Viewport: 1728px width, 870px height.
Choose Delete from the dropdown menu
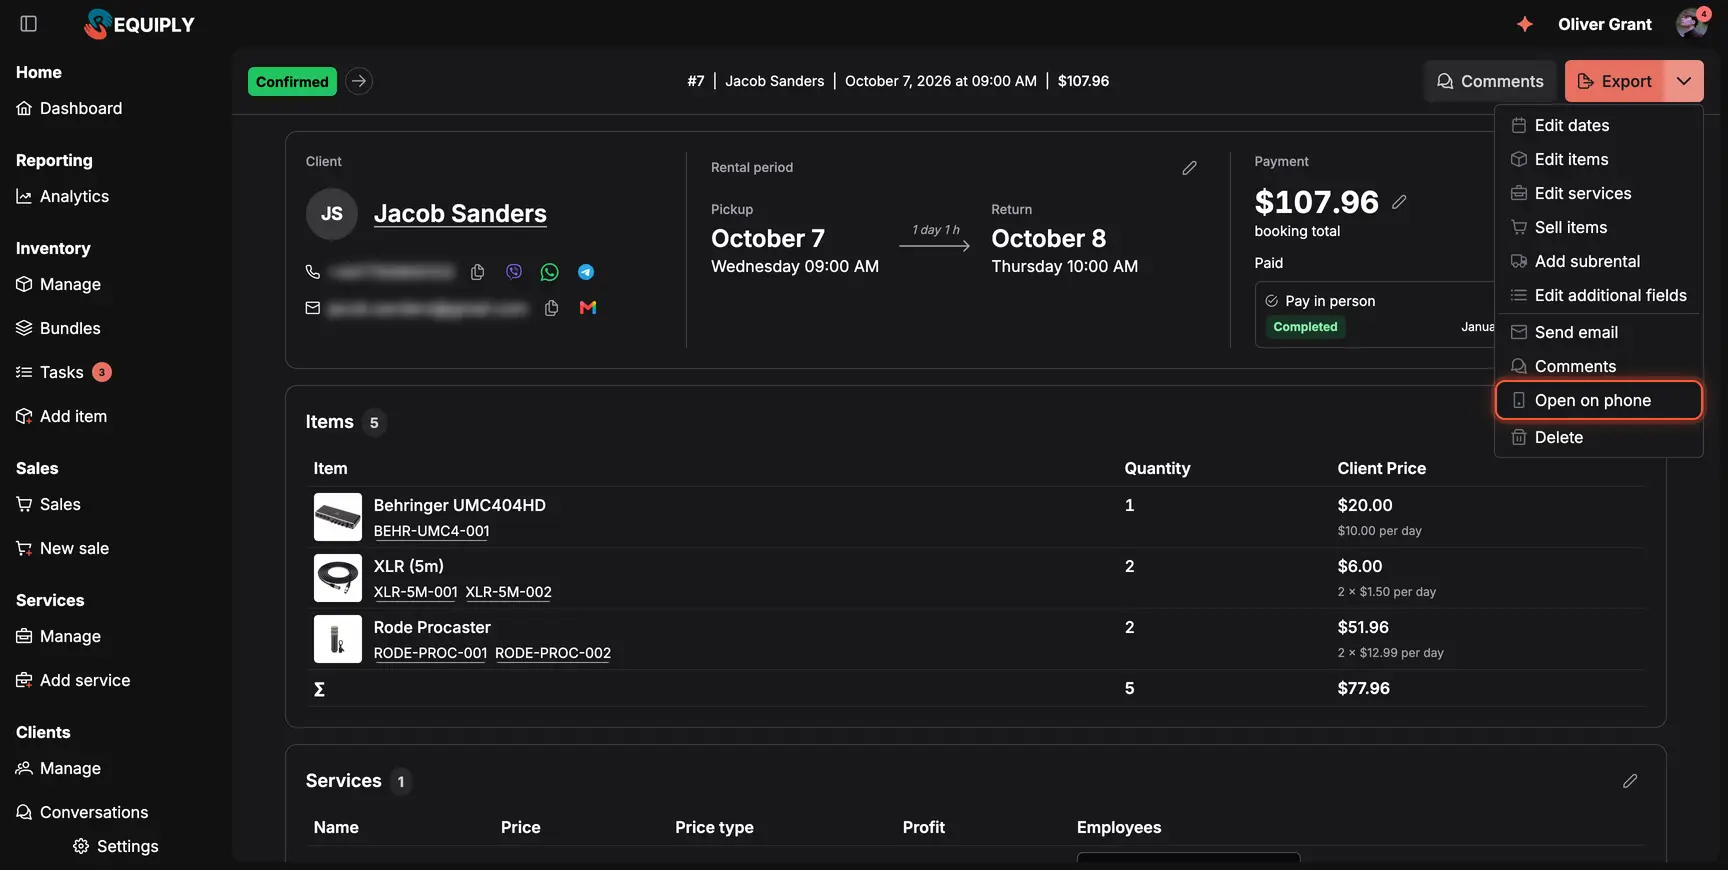pos(1598,437)
